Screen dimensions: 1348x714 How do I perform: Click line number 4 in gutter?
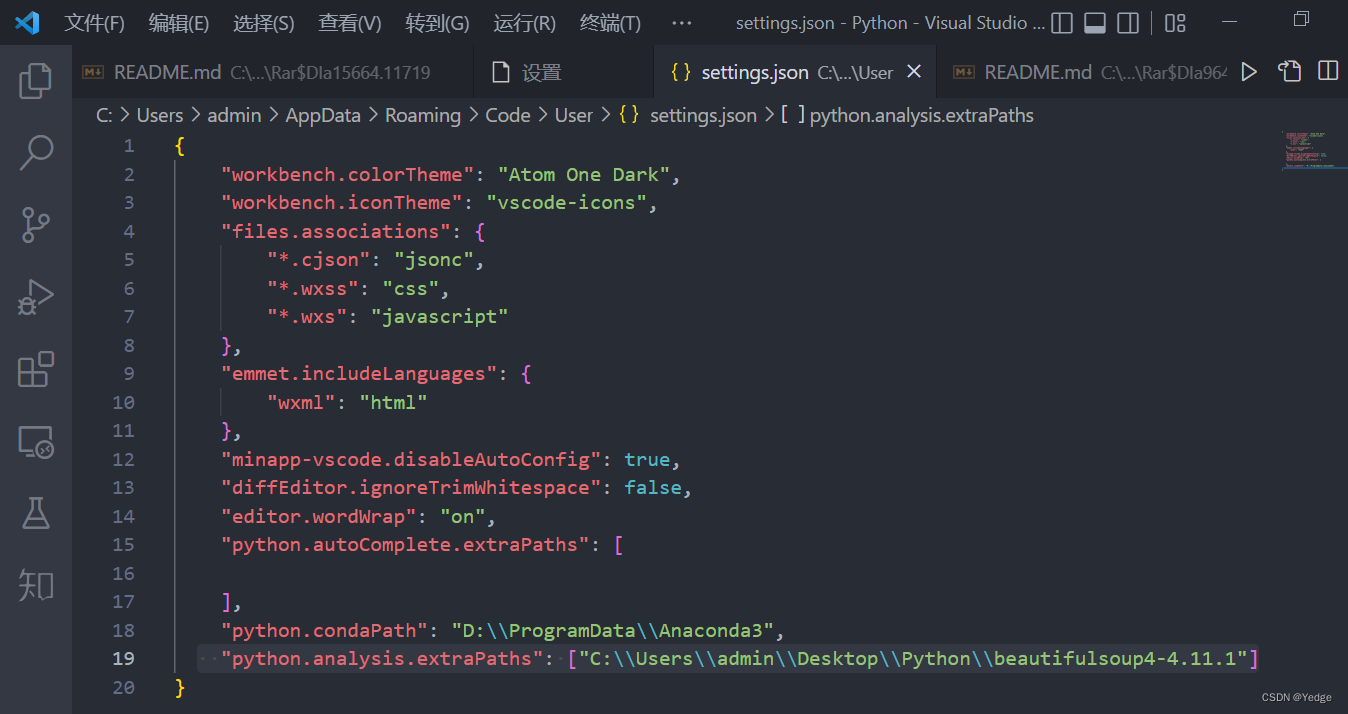click(128, 231)
